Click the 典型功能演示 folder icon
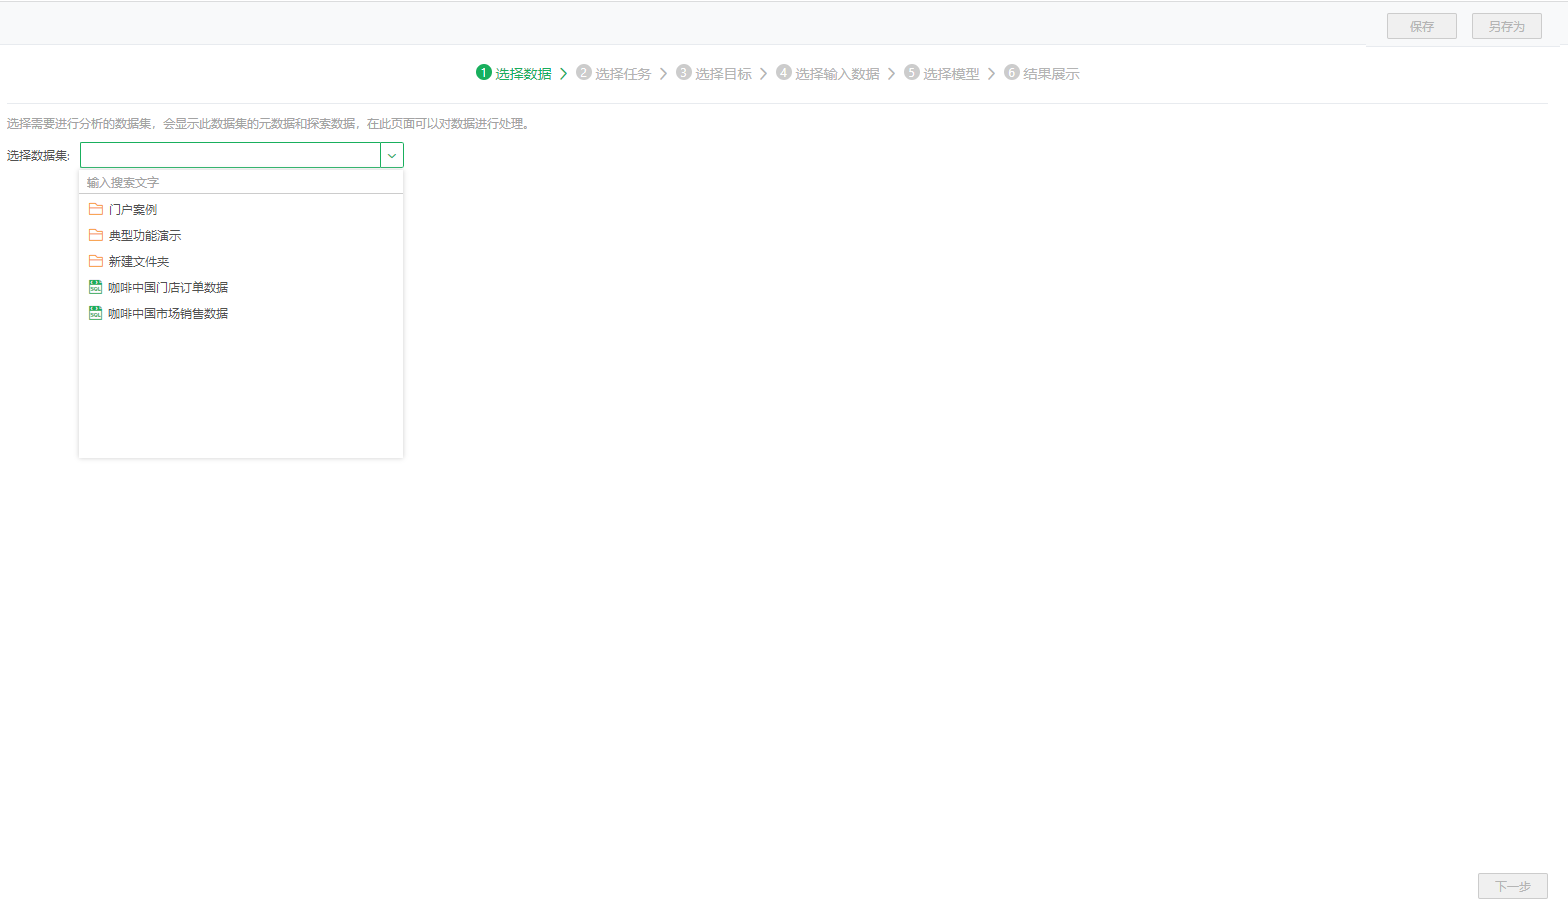 96,235
